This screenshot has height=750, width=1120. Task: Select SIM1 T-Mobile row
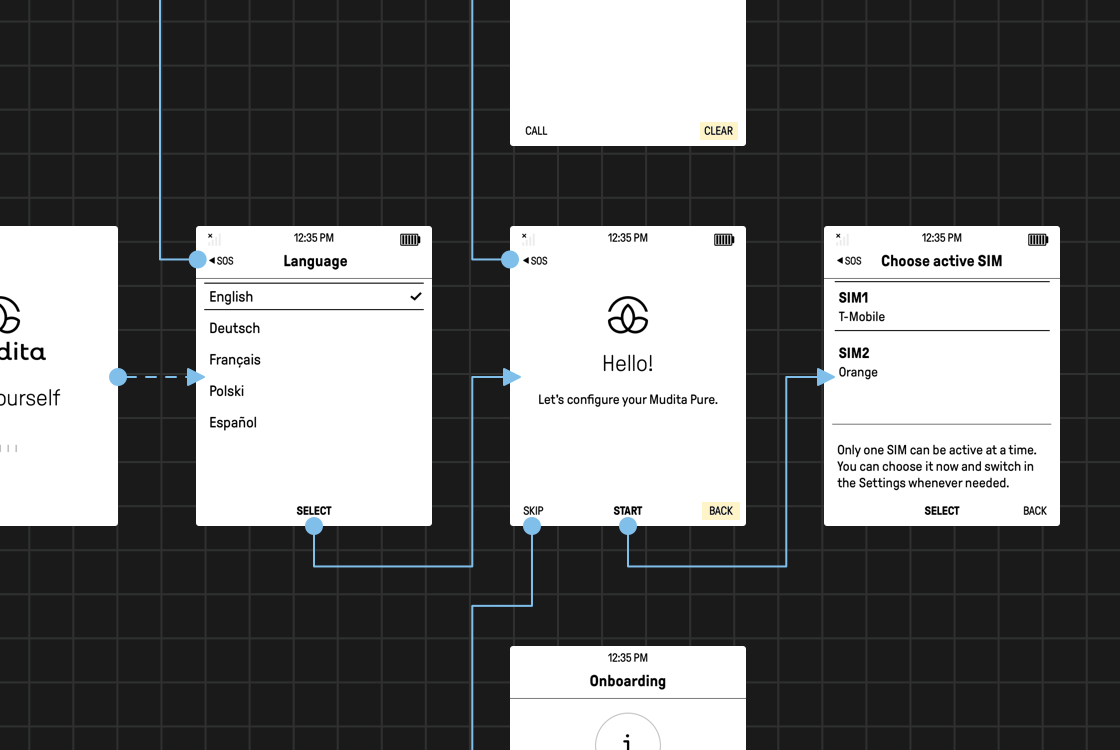942,306
